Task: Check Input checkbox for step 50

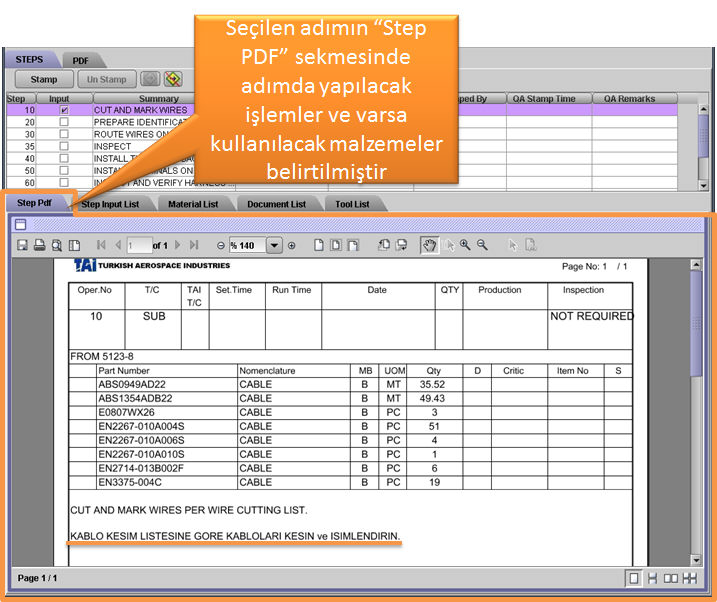Action: click(64, 170)
